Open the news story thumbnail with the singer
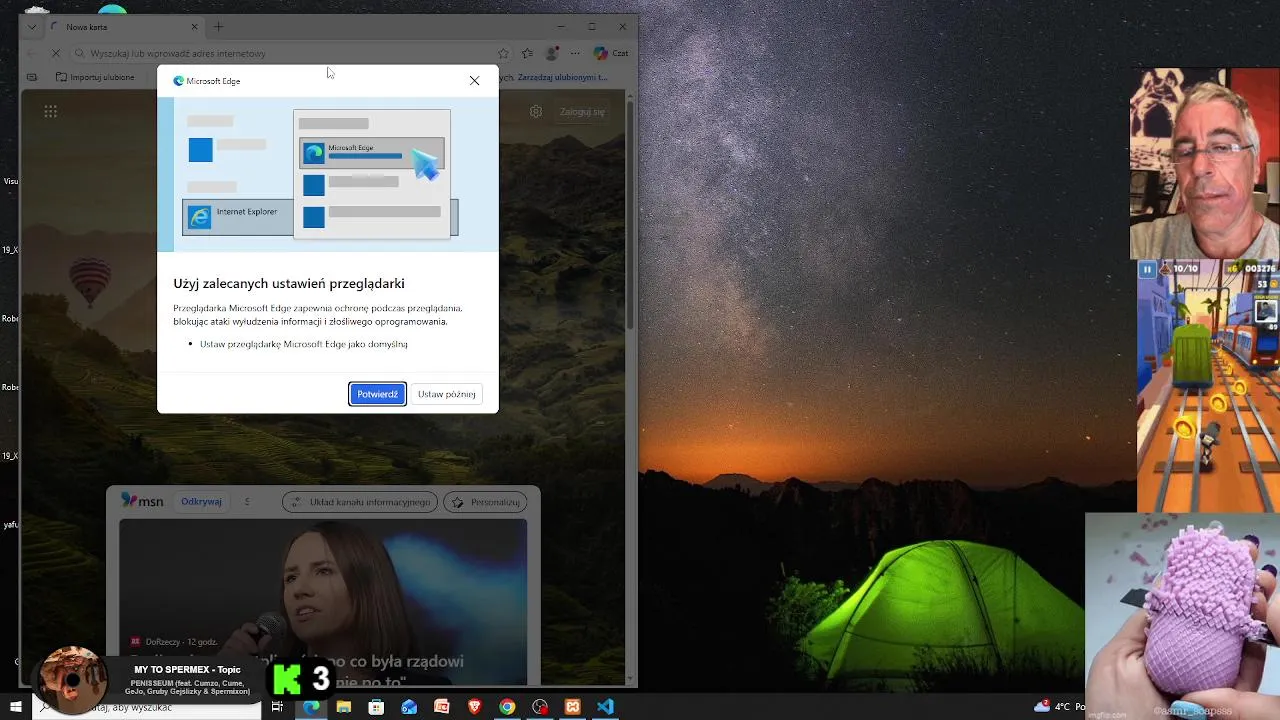This screenshot has width=1280, height=720. pos(323,601)
